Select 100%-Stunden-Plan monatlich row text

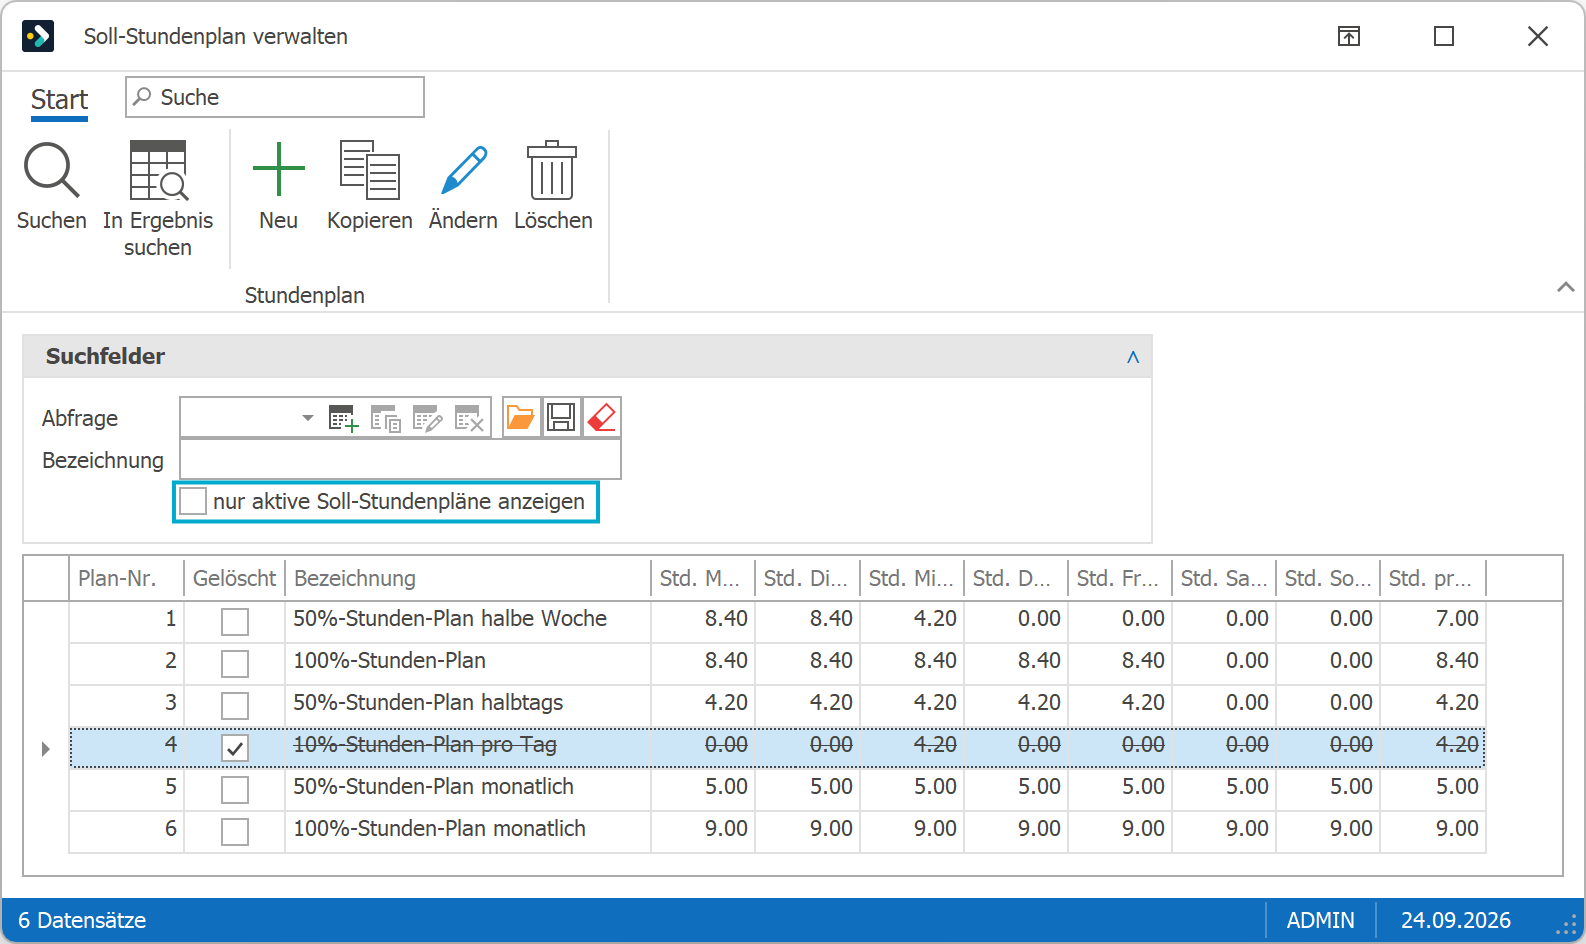pos(439,829)
